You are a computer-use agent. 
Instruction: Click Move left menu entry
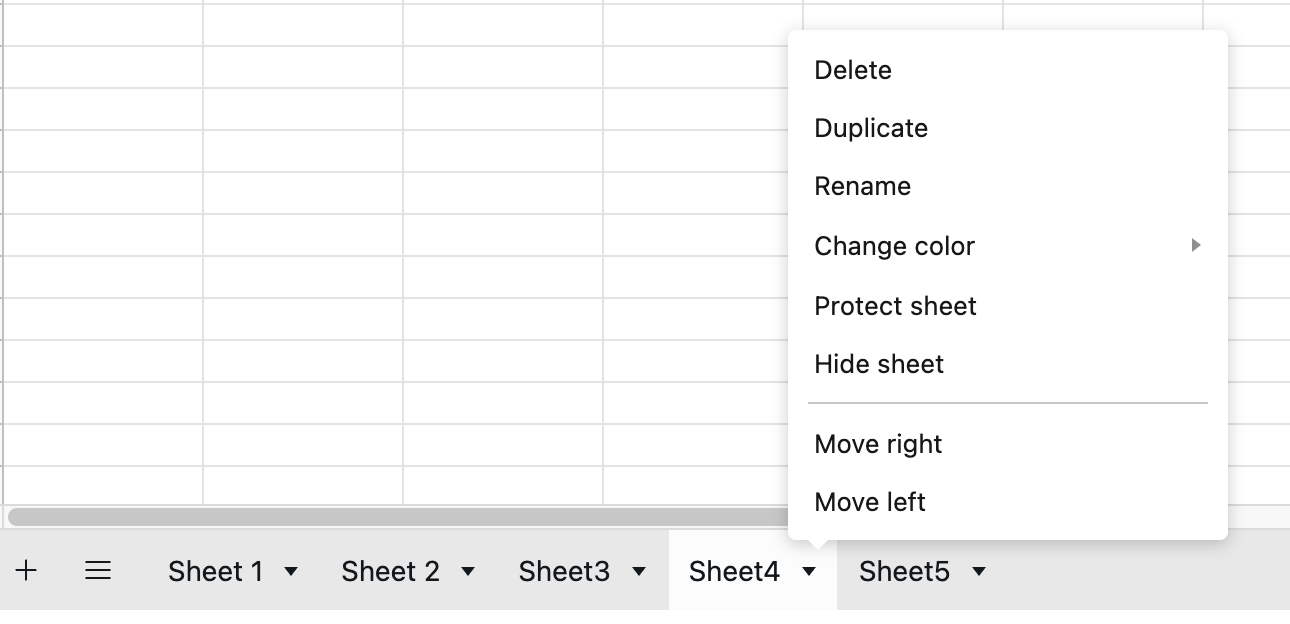coord(870,502)
